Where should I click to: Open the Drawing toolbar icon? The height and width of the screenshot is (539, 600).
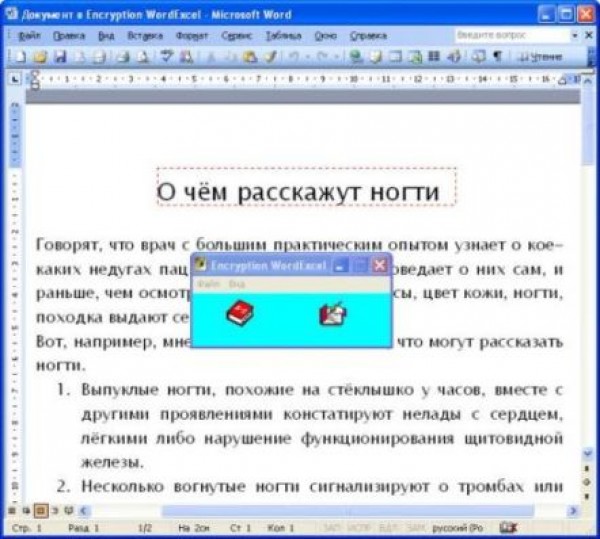coord(454,57)
